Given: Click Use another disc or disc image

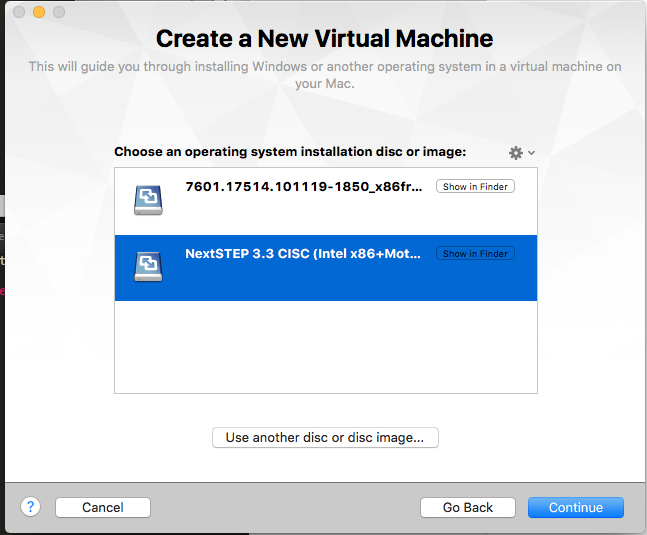Looking at the screenshot, I should [x=325, y=437].
